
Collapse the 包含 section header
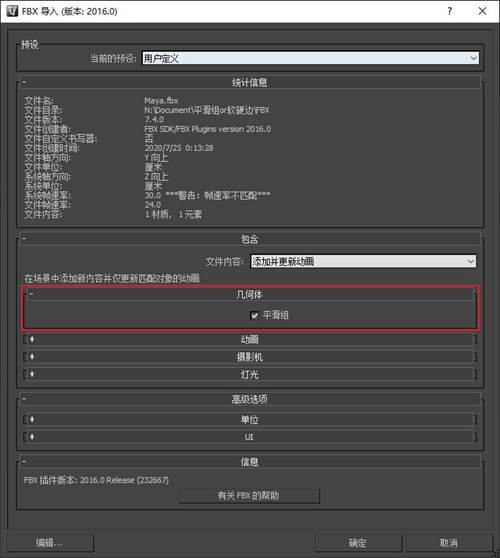click(x=250, y=239)
